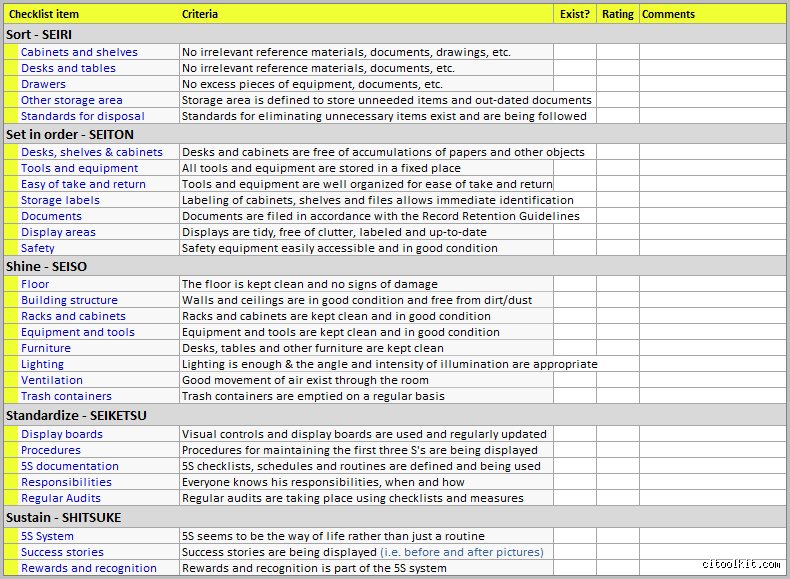The image size is (790, 579).
Task: Click the 'Standards for disposal' item
Action: click(x=83, y=116)
